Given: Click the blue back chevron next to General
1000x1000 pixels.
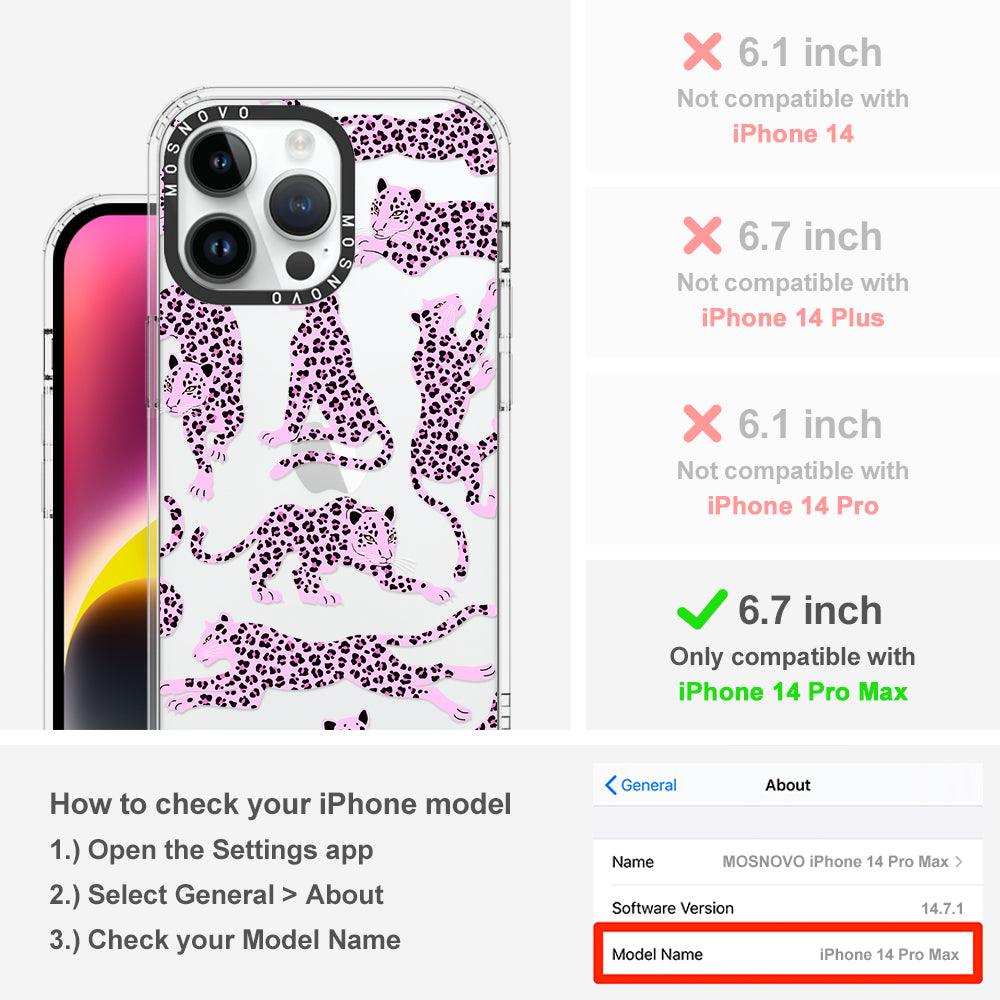Looking at the screenshot, I should (x=610, y=785).
